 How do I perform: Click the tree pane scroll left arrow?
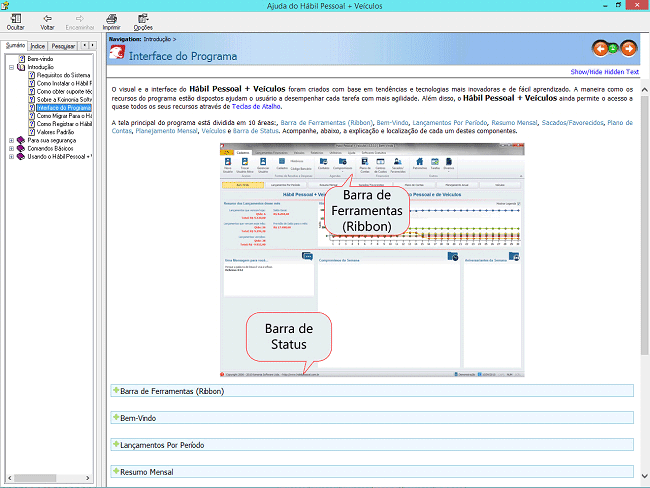click(x=10, y=478)
